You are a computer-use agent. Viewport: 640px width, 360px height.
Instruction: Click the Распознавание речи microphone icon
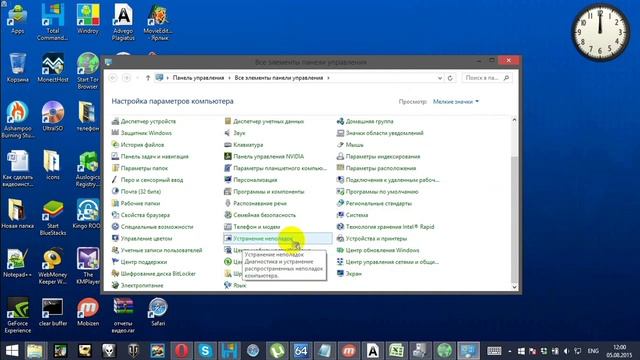(x=228, y=203)
